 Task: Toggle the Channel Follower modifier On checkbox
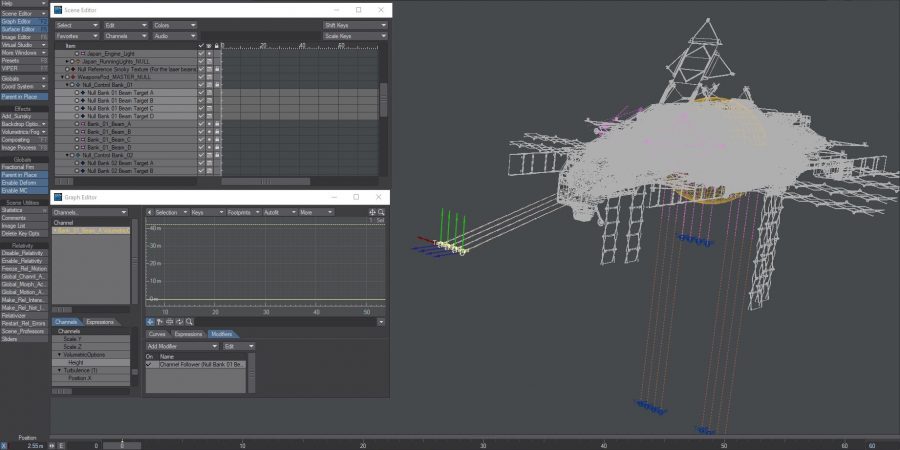[x=150, y=364]
